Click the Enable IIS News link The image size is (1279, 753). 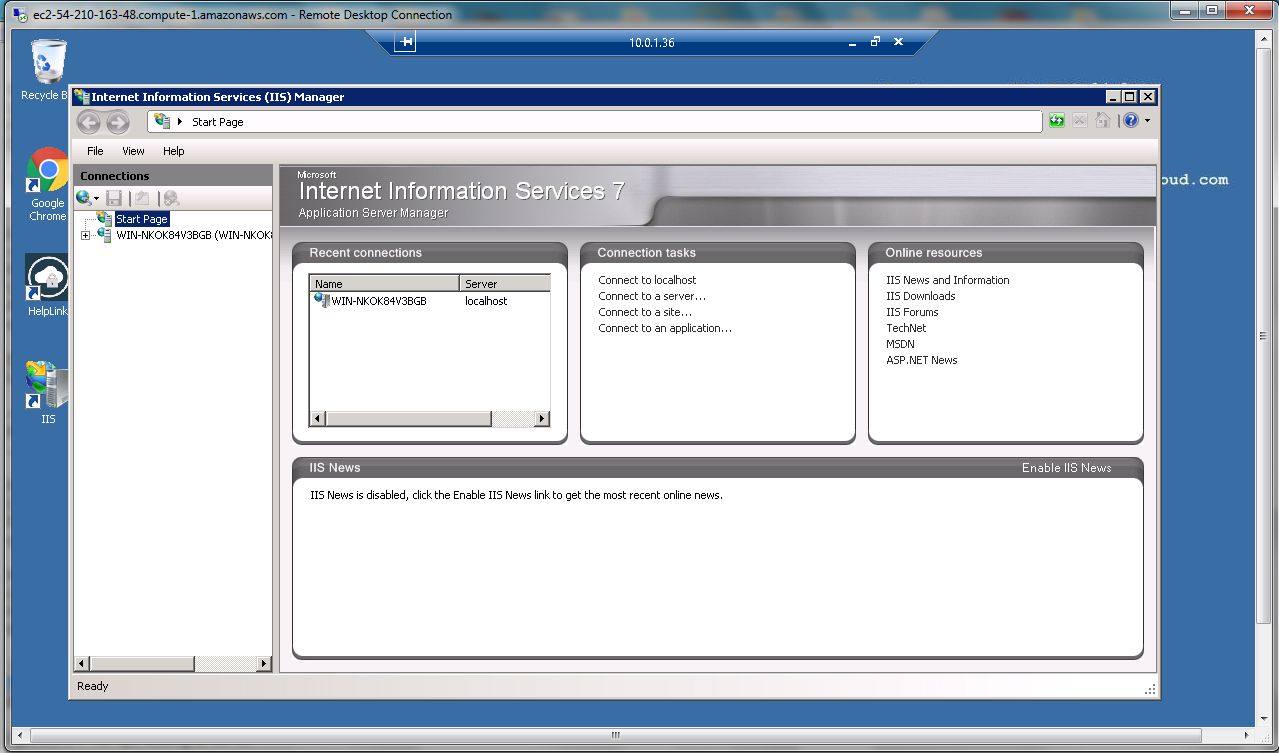(x=1066, y=468)
